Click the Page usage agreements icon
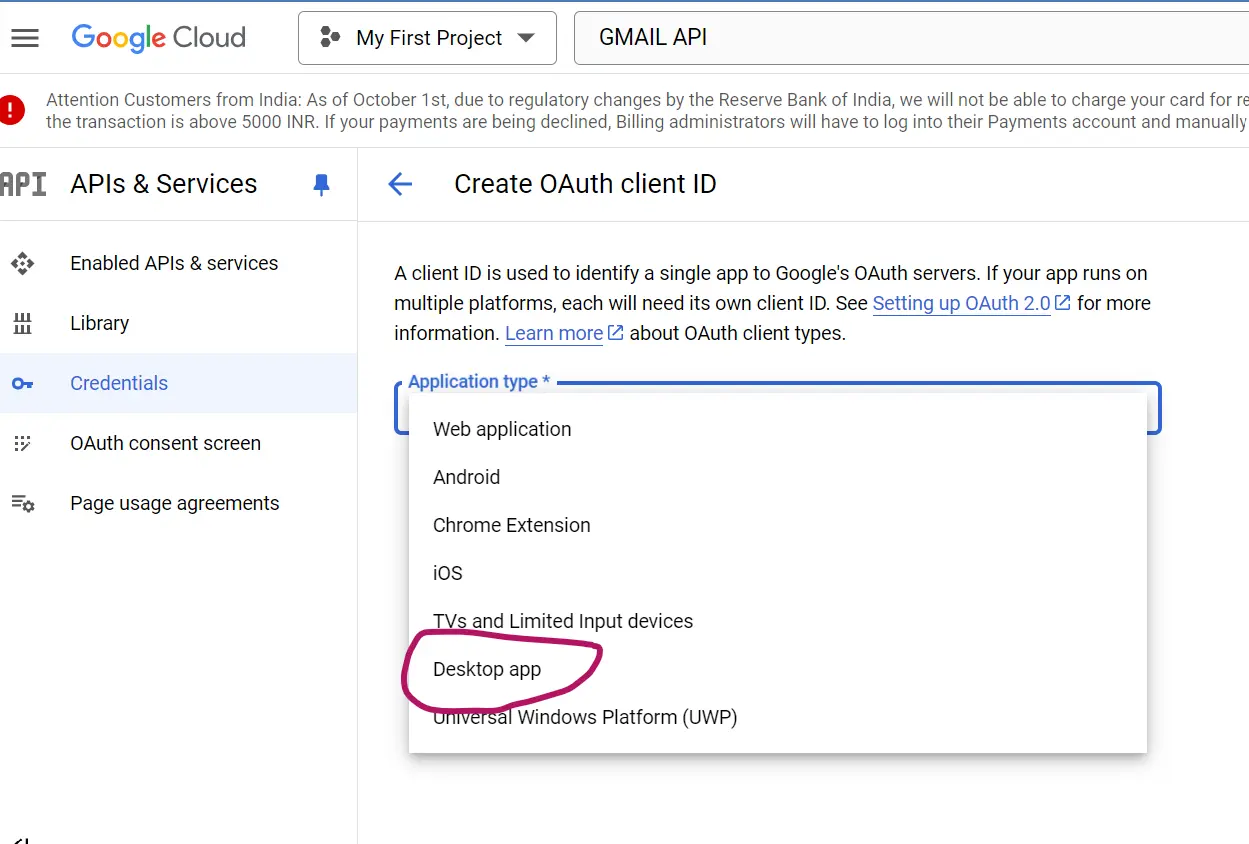Viewport: 1249px width, 844px height. pyautogui.click(x=22, y=503)
